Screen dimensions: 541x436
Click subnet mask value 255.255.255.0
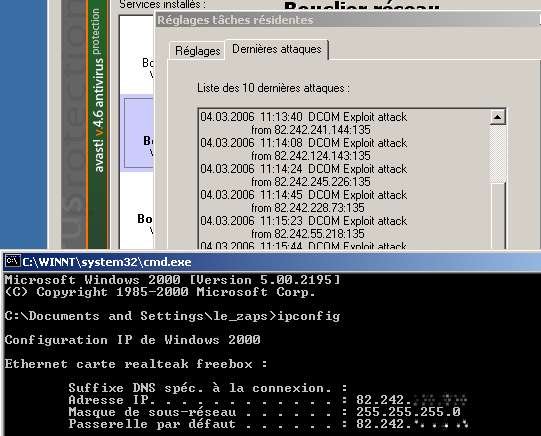pyautogui.click(x=408, y=412)
